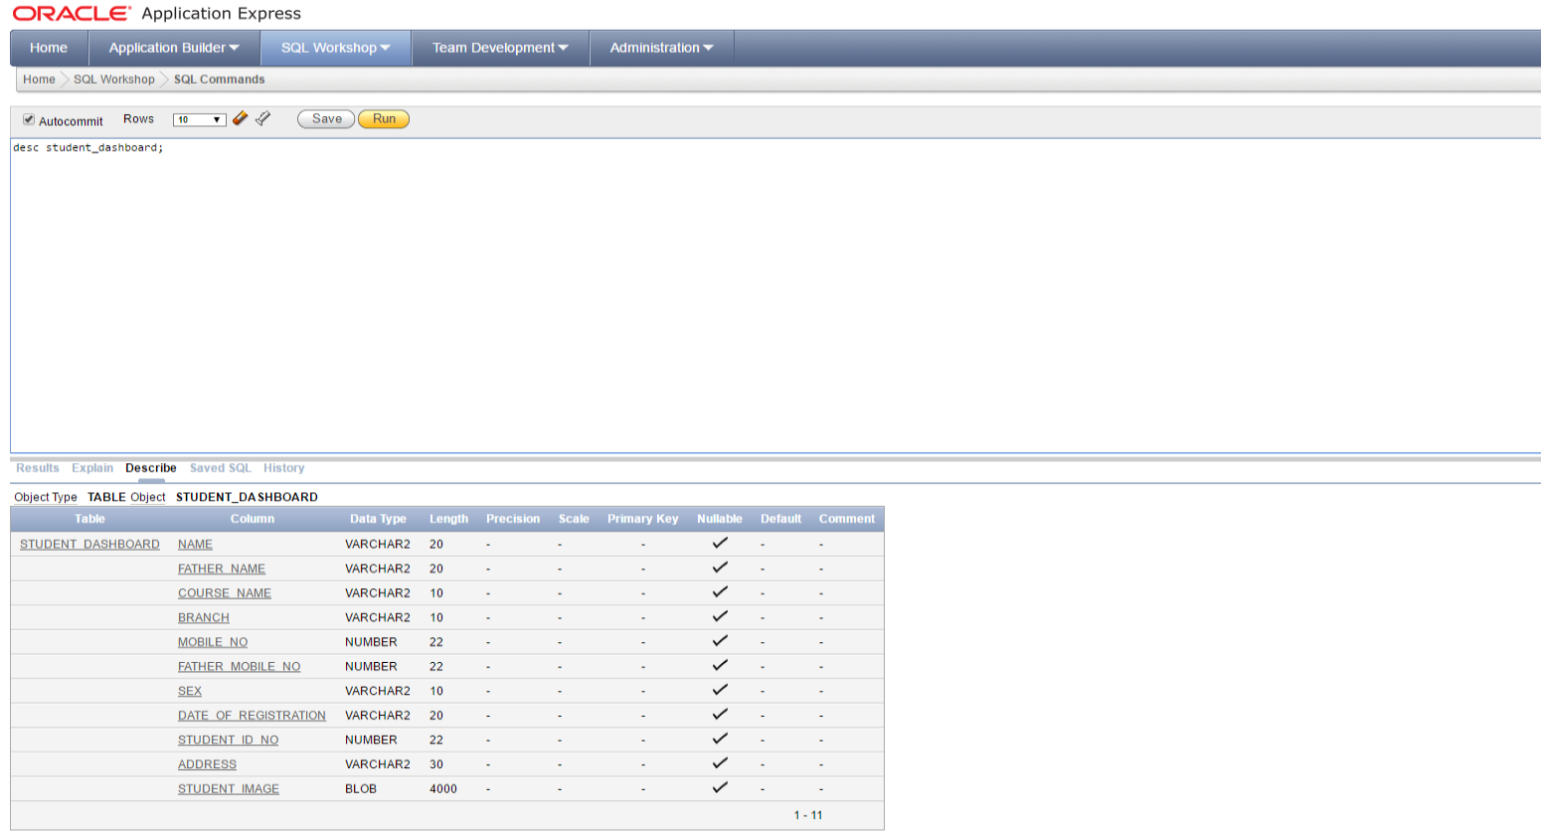Open the Application Builder tab
The height and width of the screenshot is (831, 1541).
pos(173,47)
